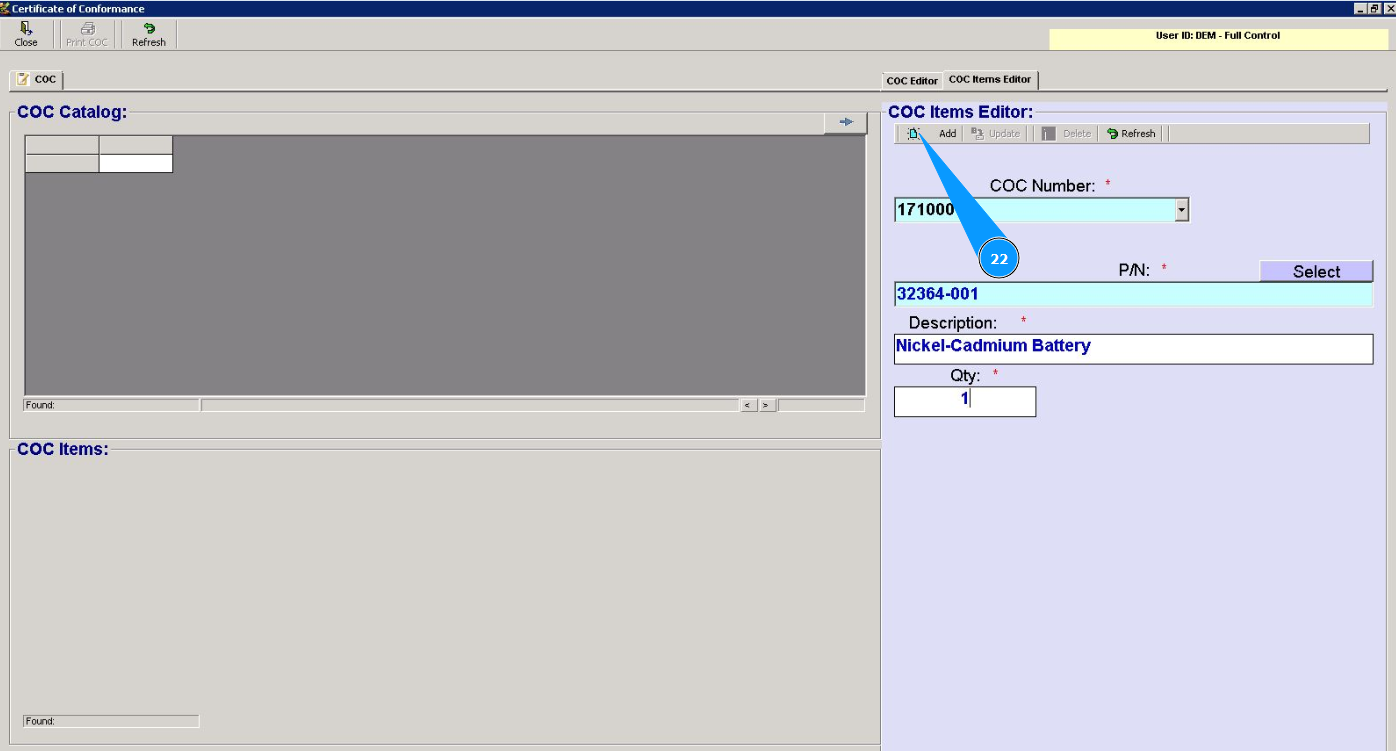The width and height of the screenshot is (1396, 751).
Task: Click the Description field with Nickel-Cadmium Battery
Action: [x=1134, y=348]
